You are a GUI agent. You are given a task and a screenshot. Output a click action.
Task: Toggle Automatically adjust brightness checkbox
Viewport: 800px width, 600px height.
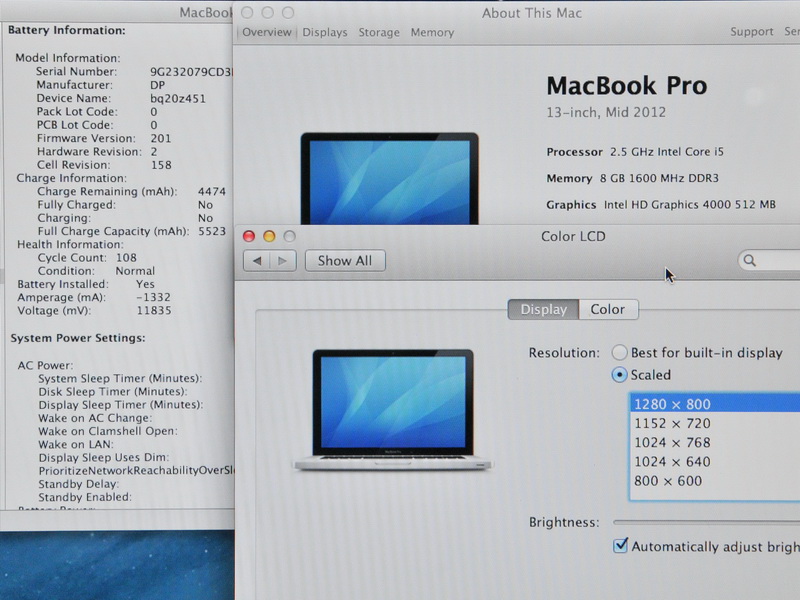pyautogui.click(x=620, y=545)
